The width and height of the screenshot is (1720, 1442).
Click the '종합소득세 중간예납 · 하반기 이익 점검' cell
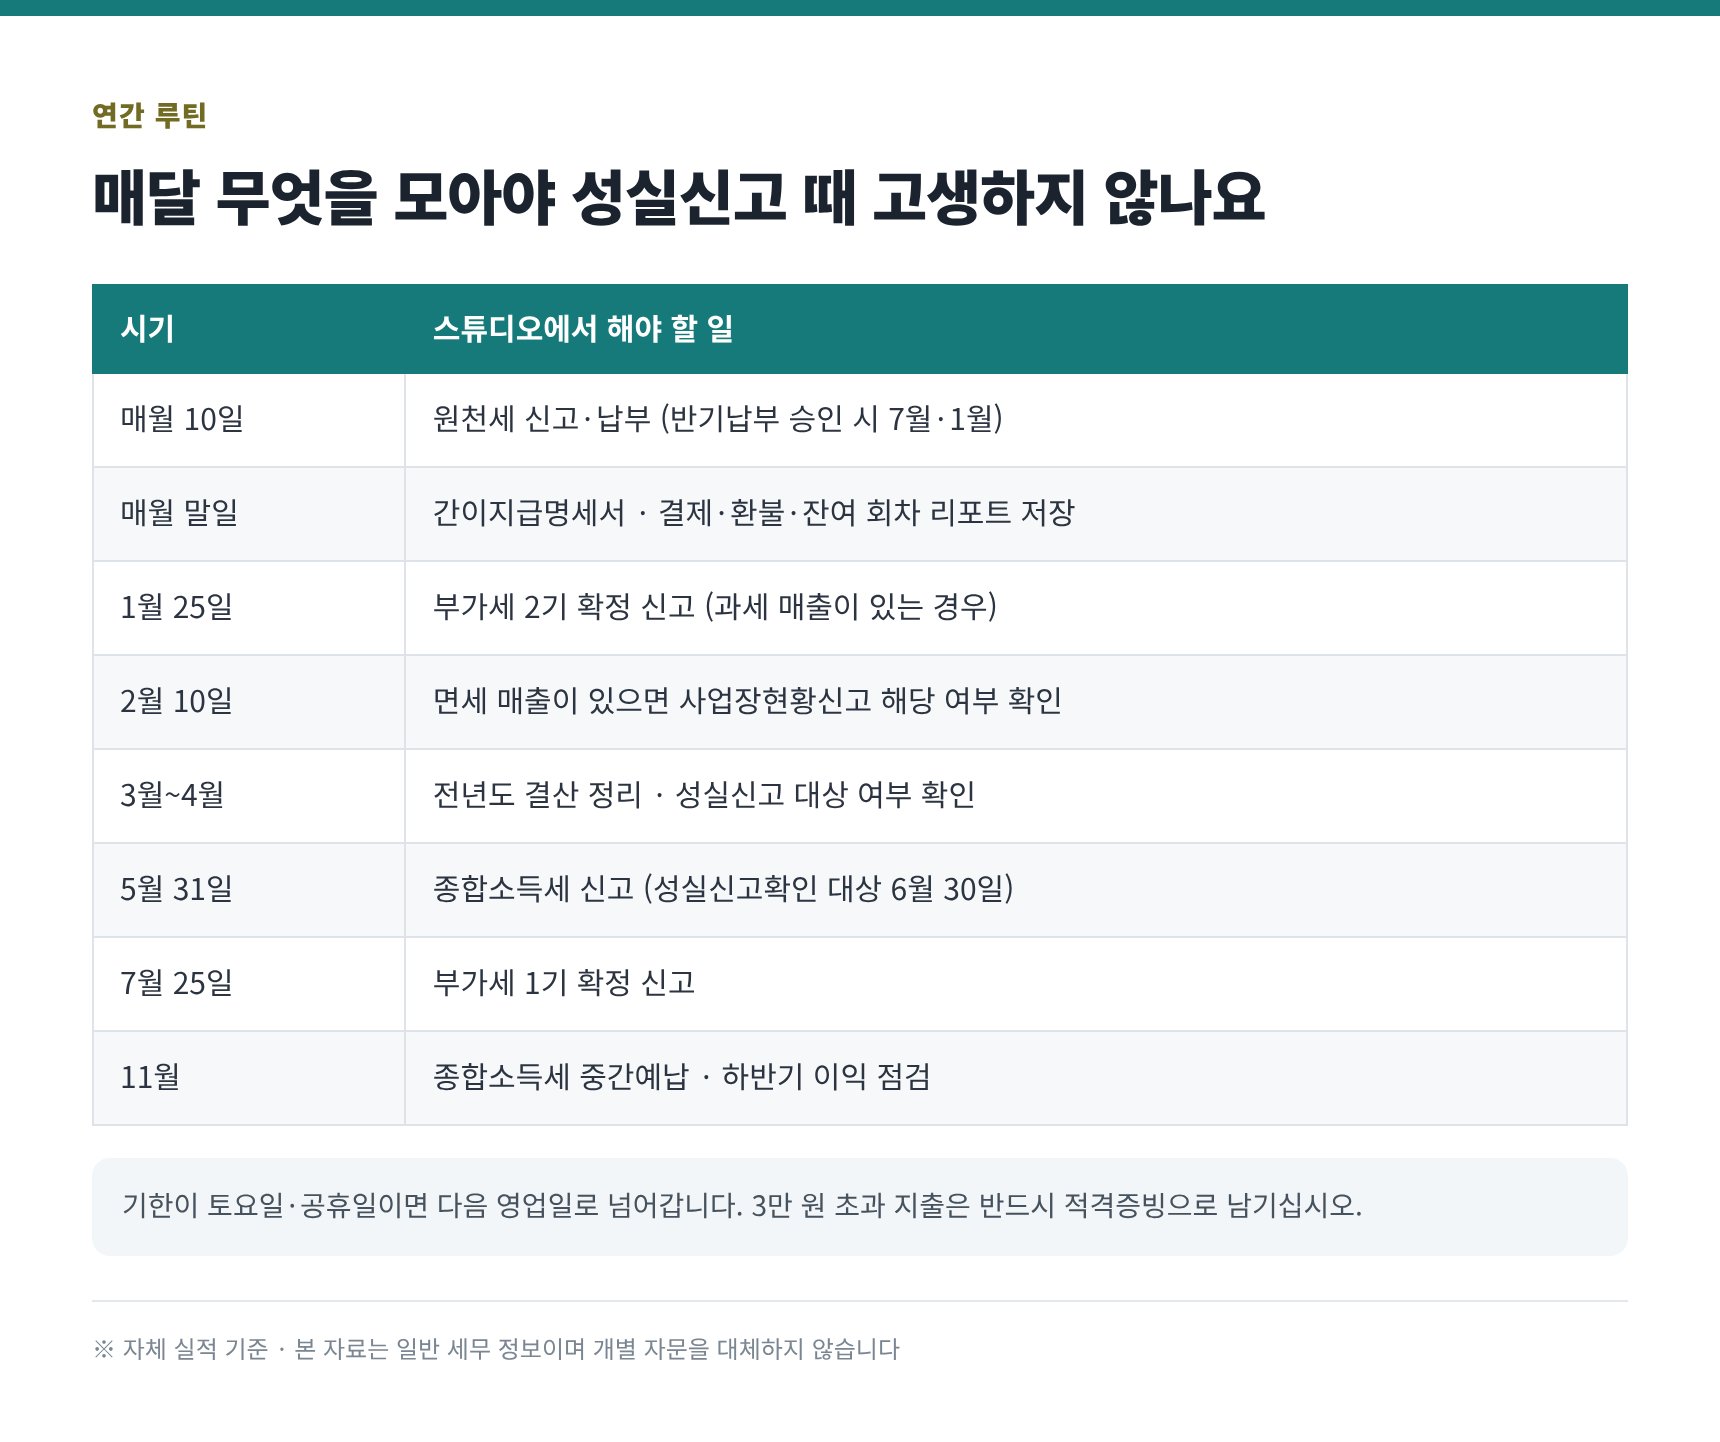coord(1016,1078)
